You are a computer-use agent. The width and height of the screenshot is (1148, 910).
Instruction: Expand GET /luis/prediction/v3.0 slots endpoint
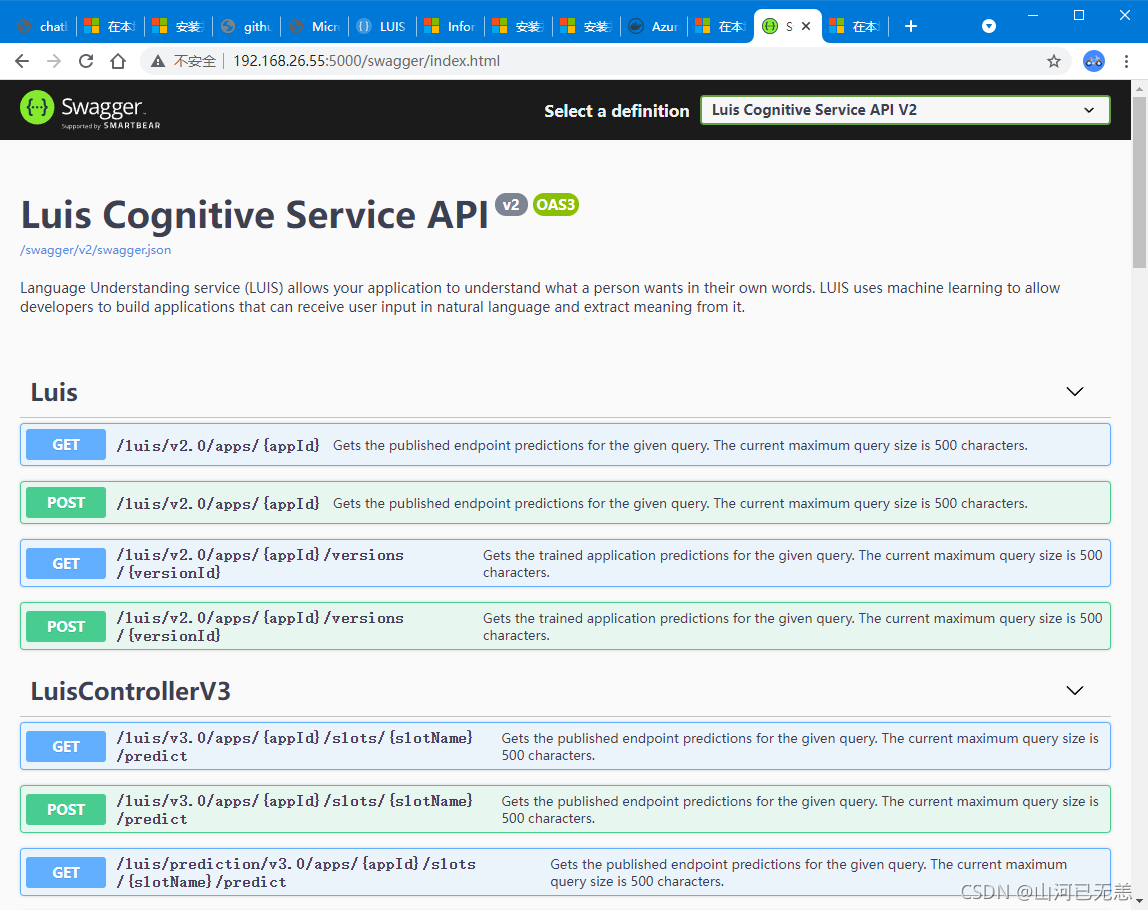coord(565,872)
